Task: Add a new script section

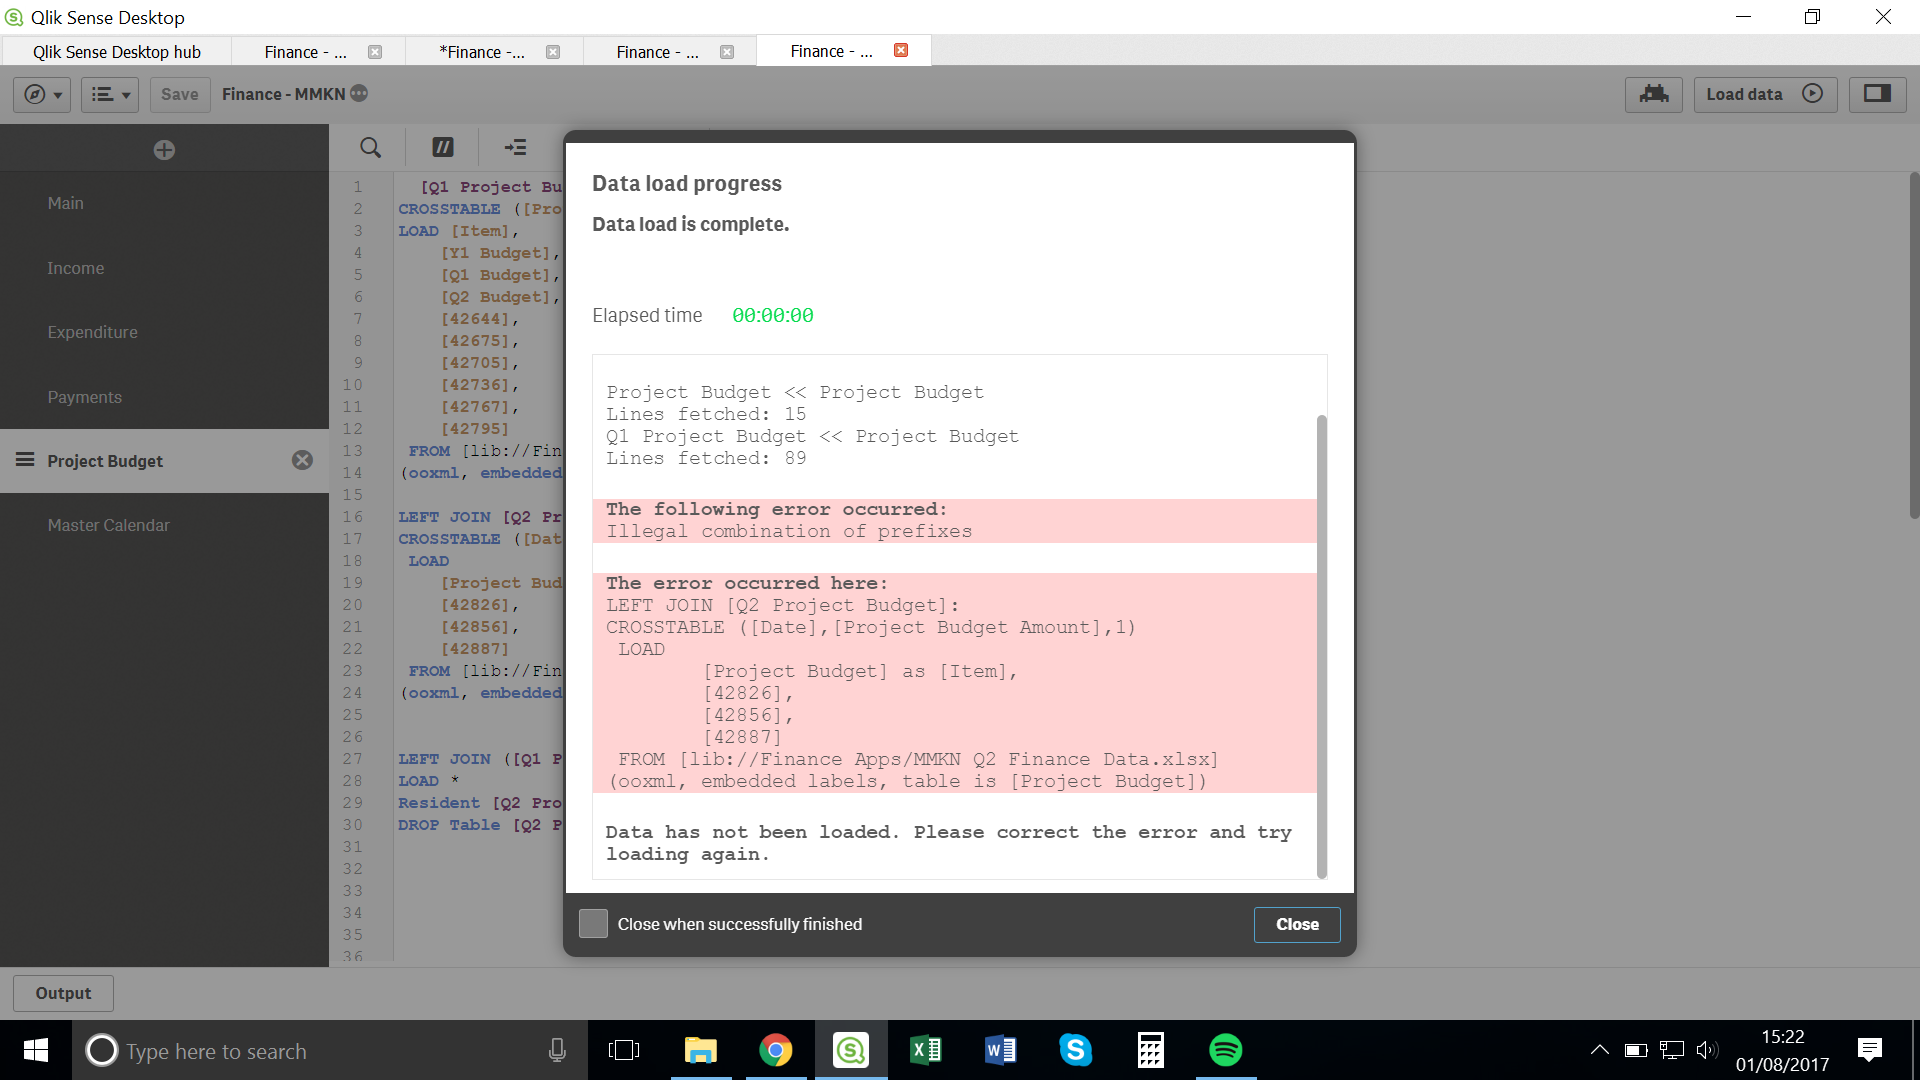Action: 164,149
